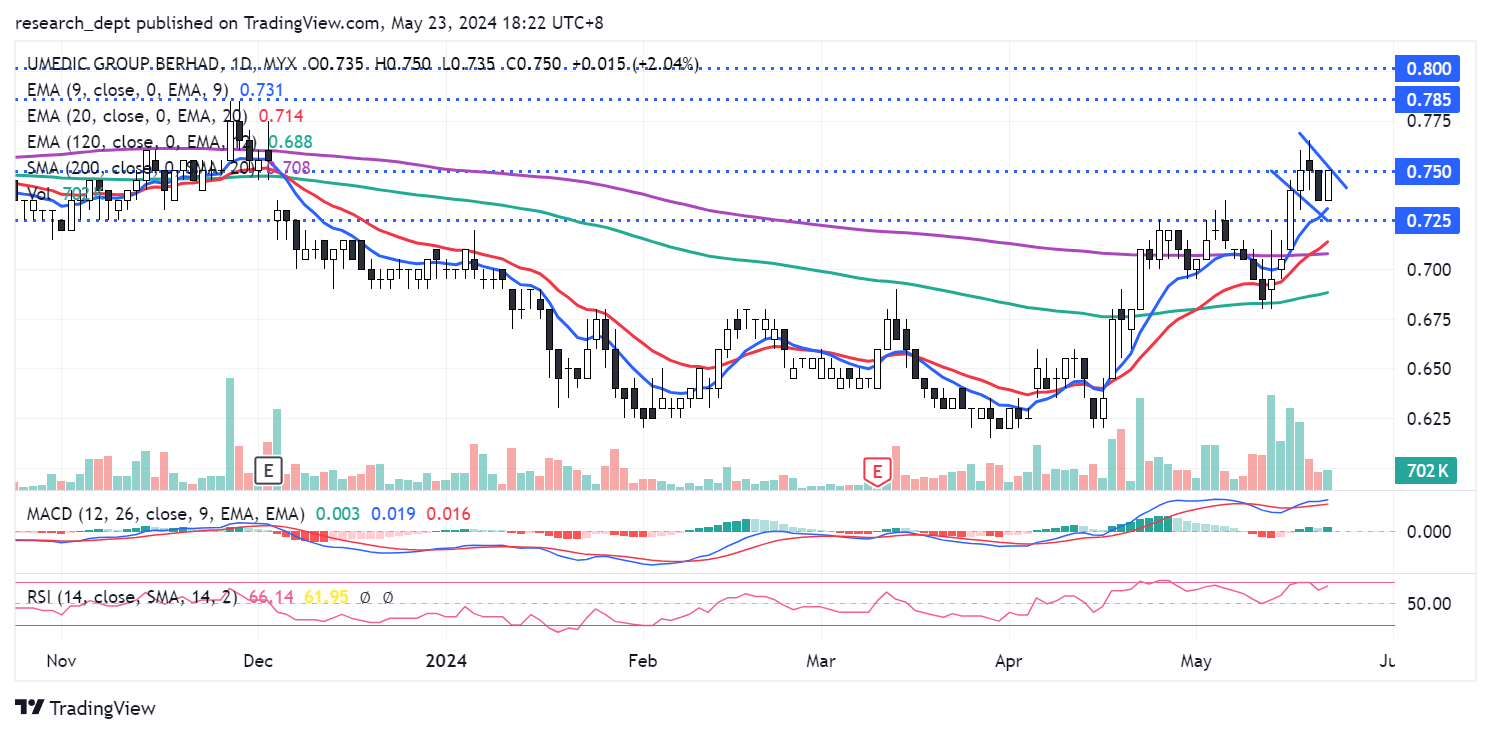Click the red earnings E marker in March
This screenshot has height=734, width=1491.
click(x=877, y=470)
